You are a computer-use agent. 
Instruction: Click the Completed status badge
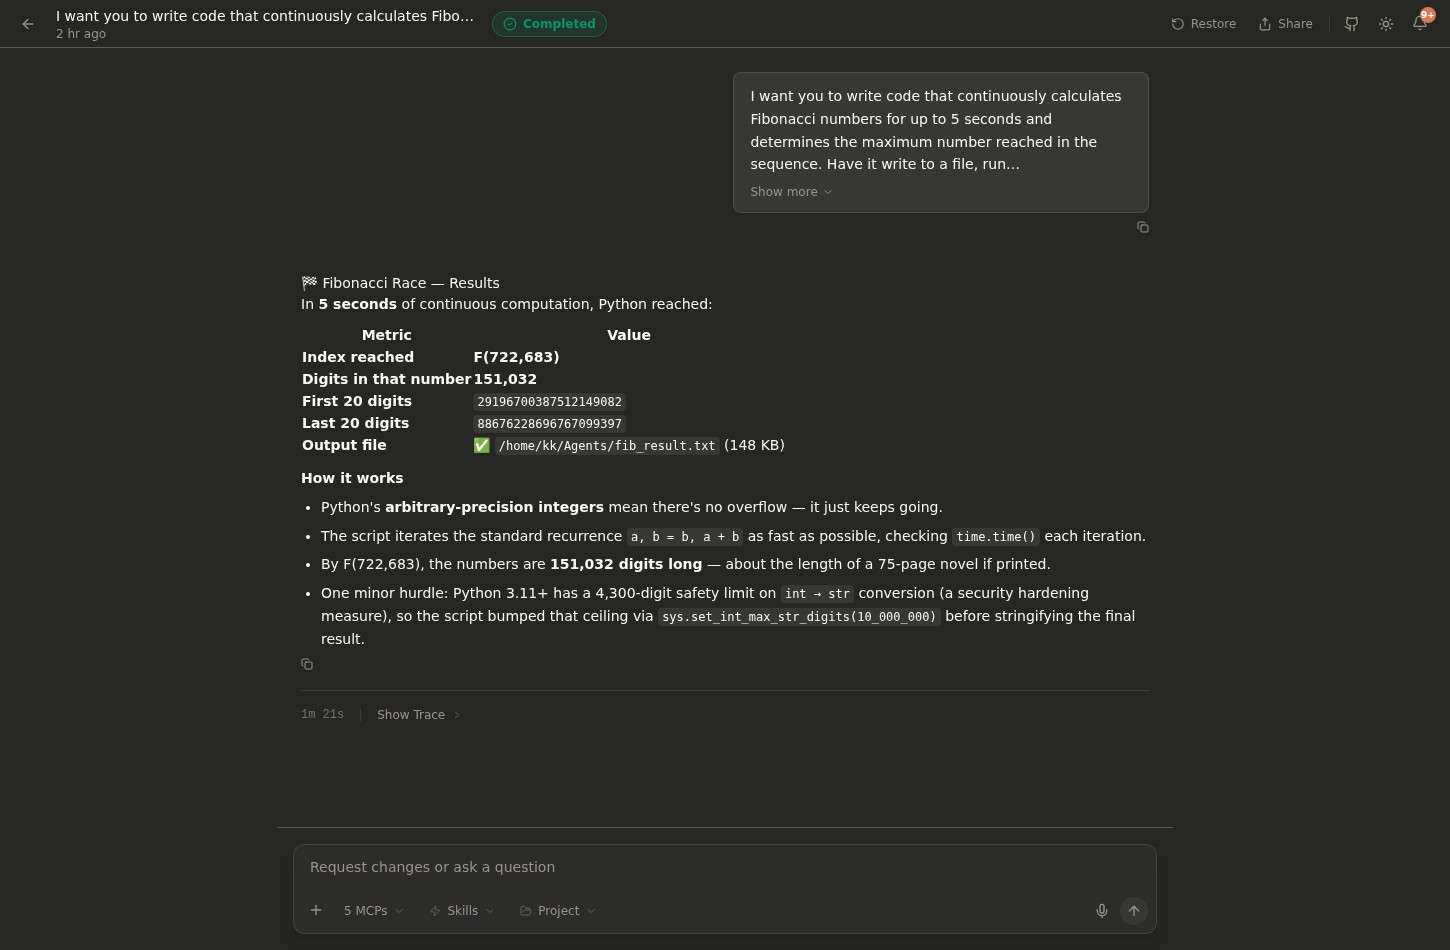[549, 24]
